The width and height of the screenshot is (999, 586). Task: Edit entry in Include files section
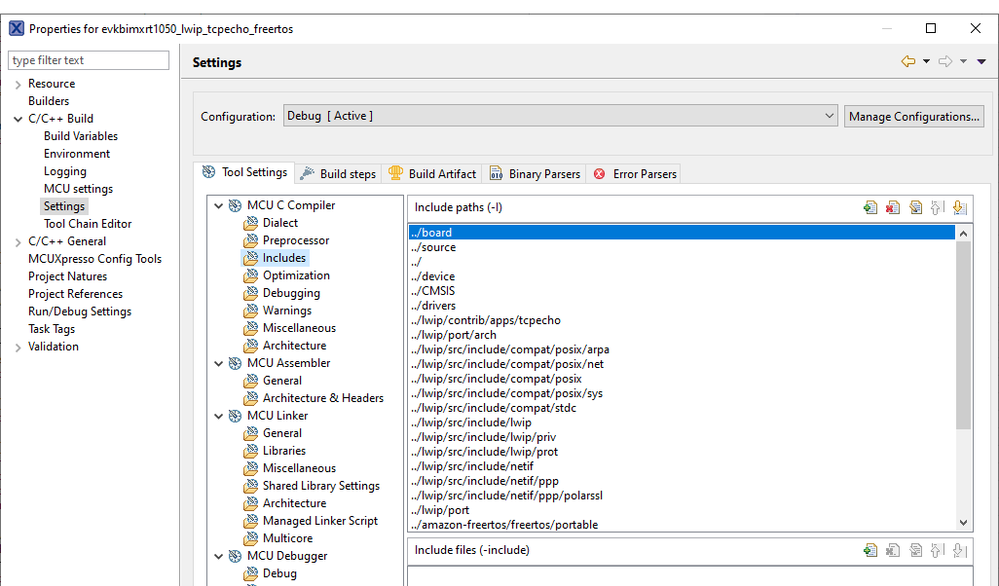[916, 550]
